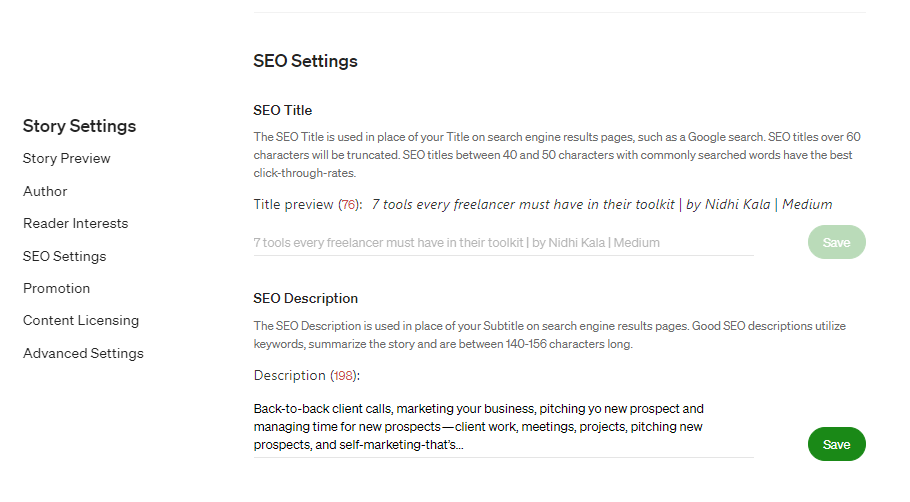Click the SEO Title subheading
Screen dimensions: 910x502
tap(283, 110)
